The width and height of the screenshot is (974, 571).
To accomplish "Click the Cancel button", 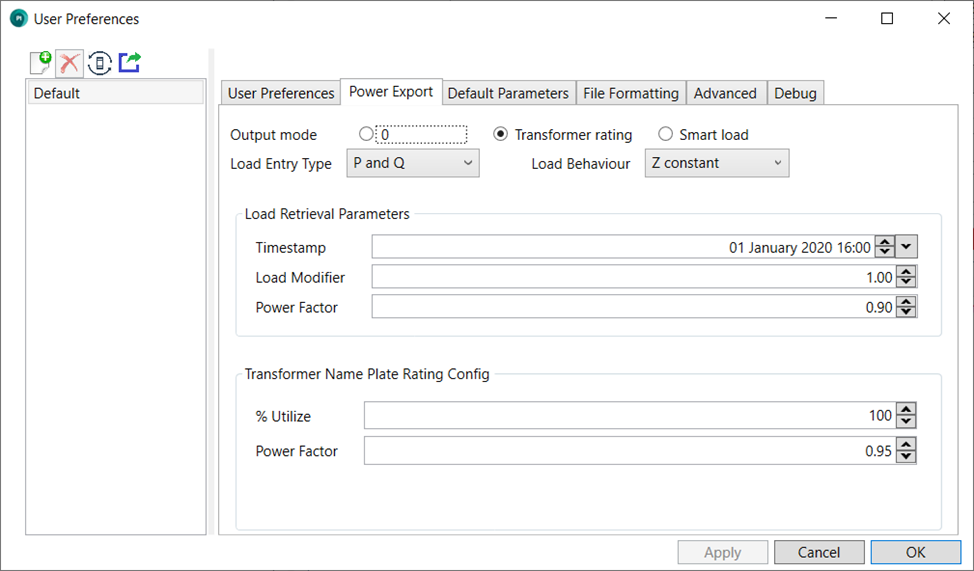I will tap(819, 552).
